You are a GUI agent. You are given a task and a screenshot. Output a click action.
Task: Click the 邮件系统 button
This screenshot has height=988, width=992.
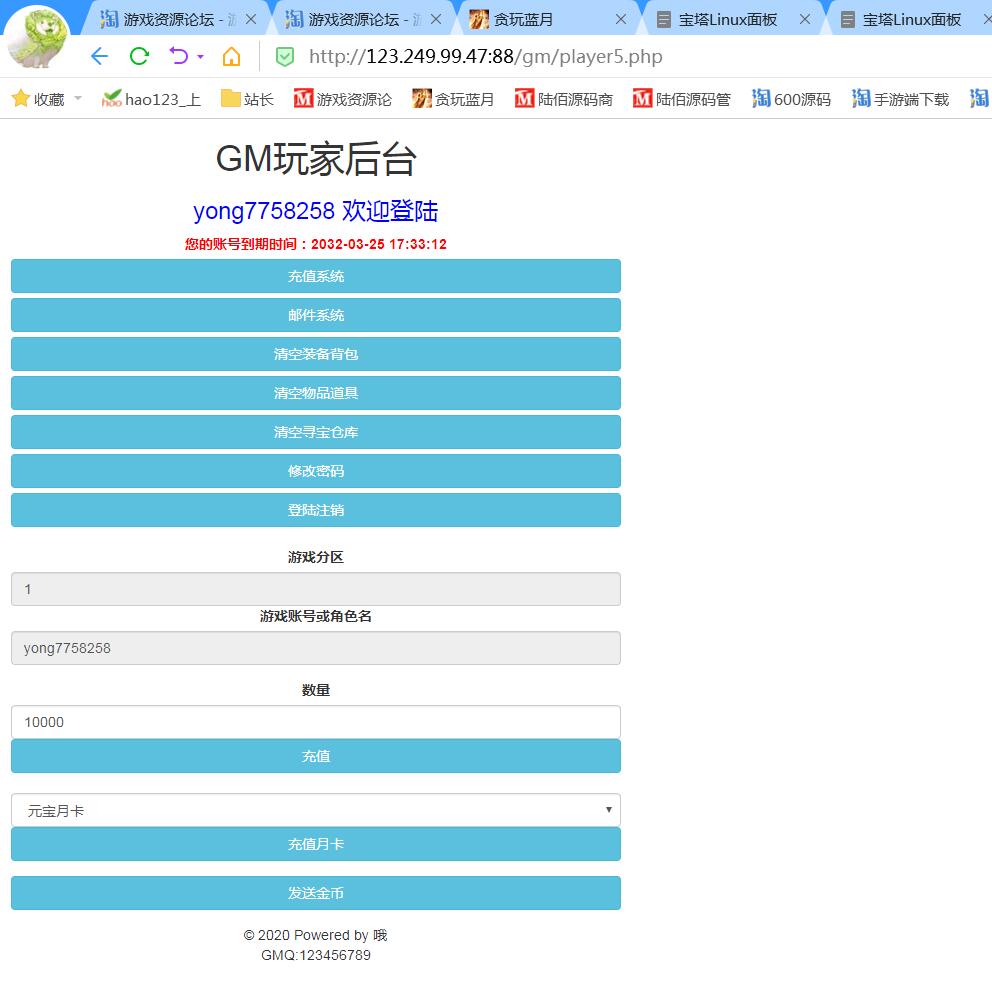point(315,315)
